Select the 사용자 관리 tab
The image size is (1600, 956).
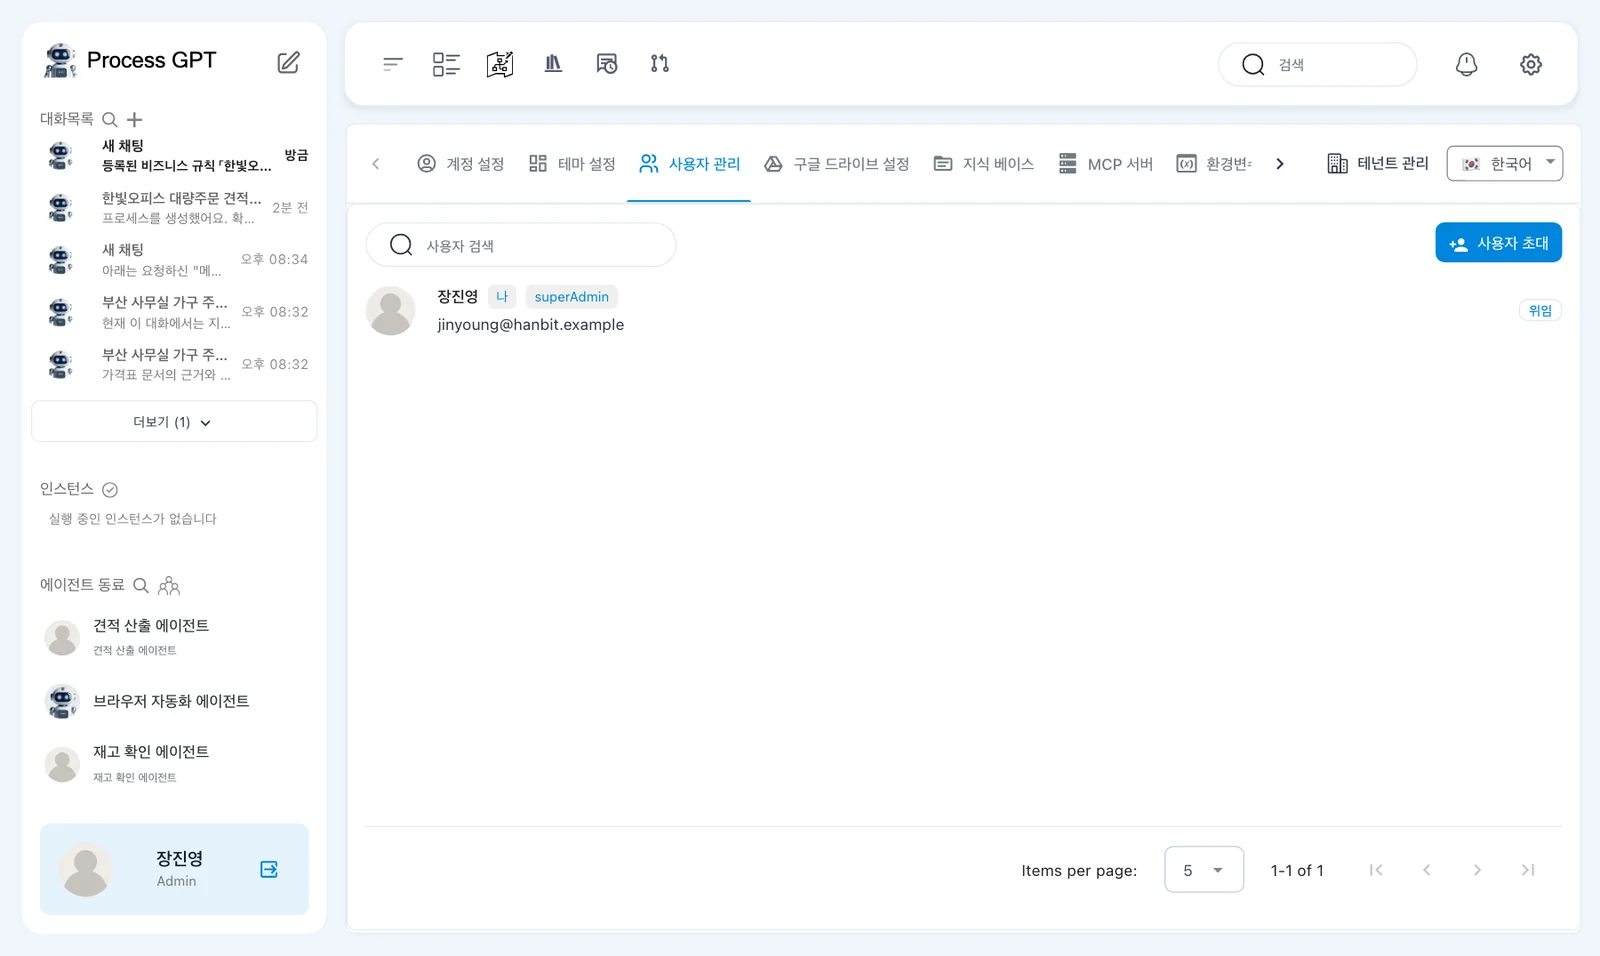[x=690, y=164]
